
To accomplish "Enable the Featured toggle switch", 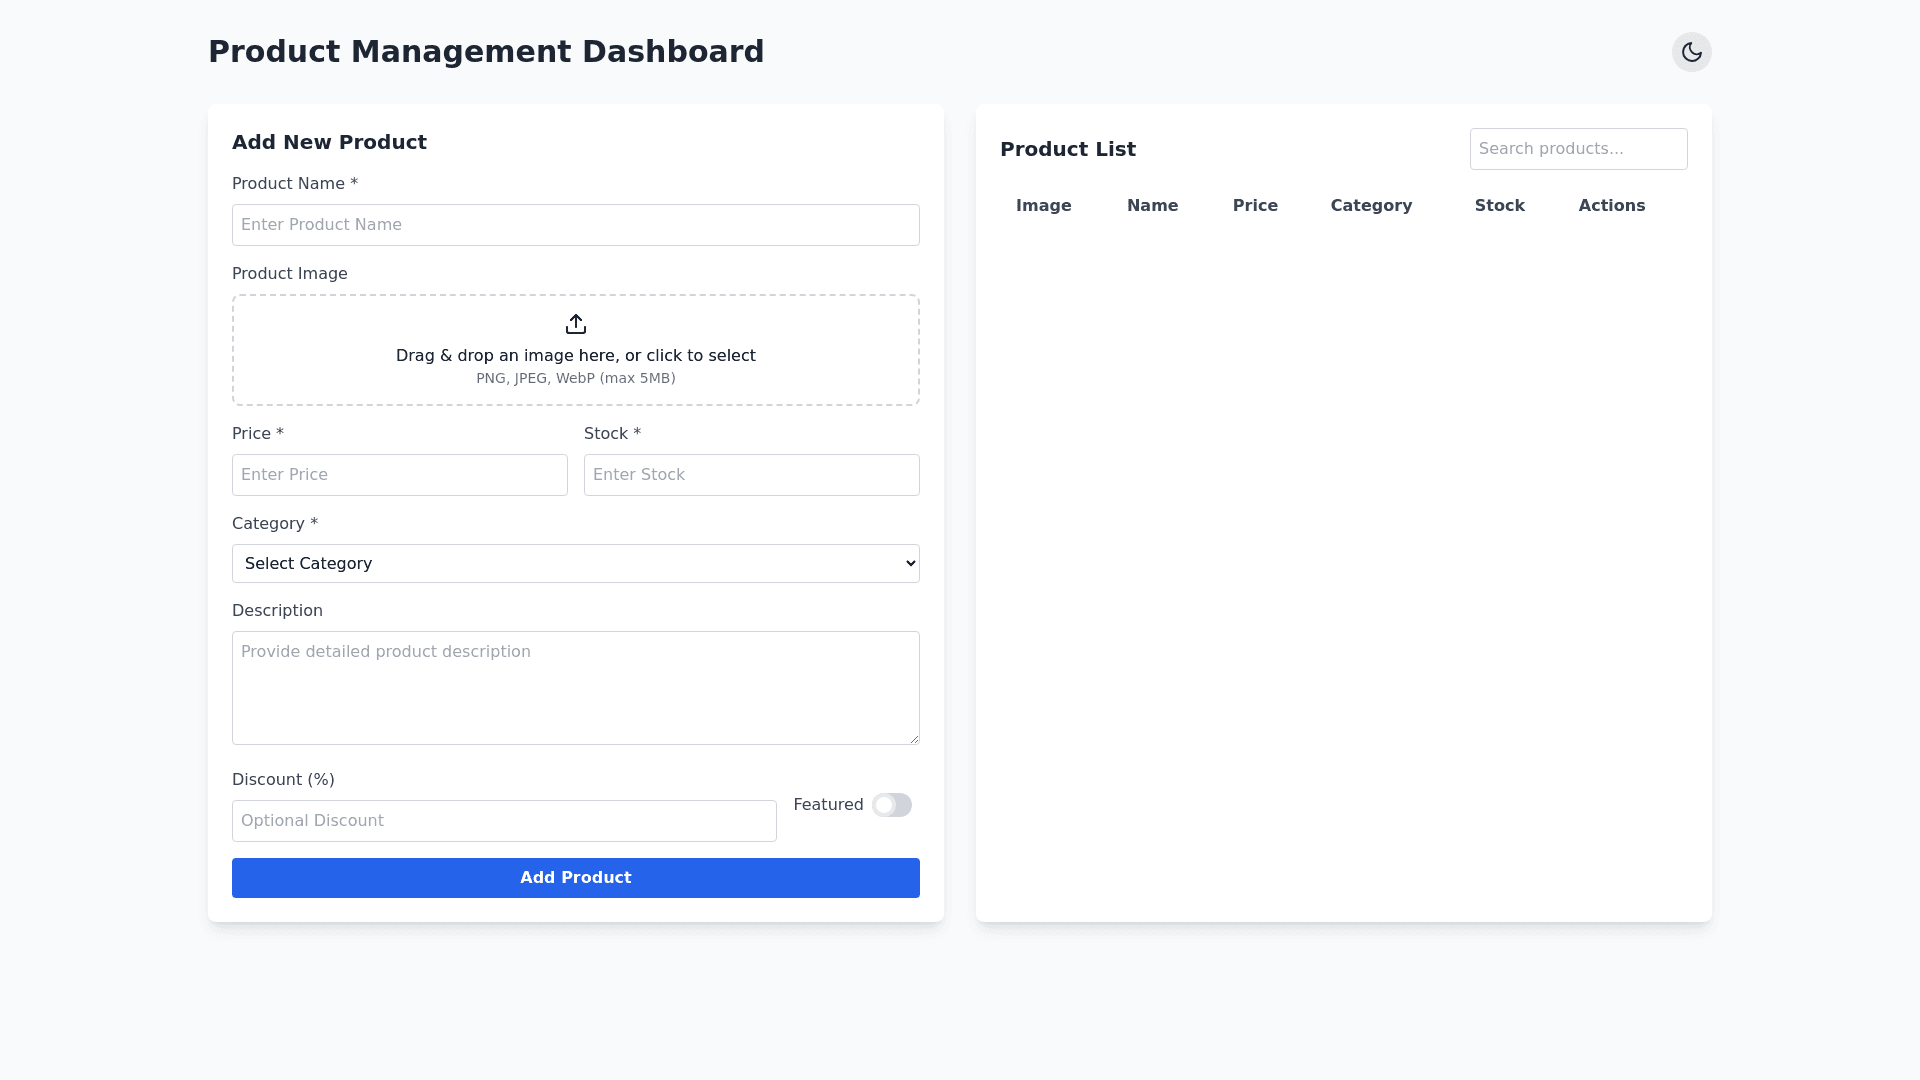I will tap(891, 805).
